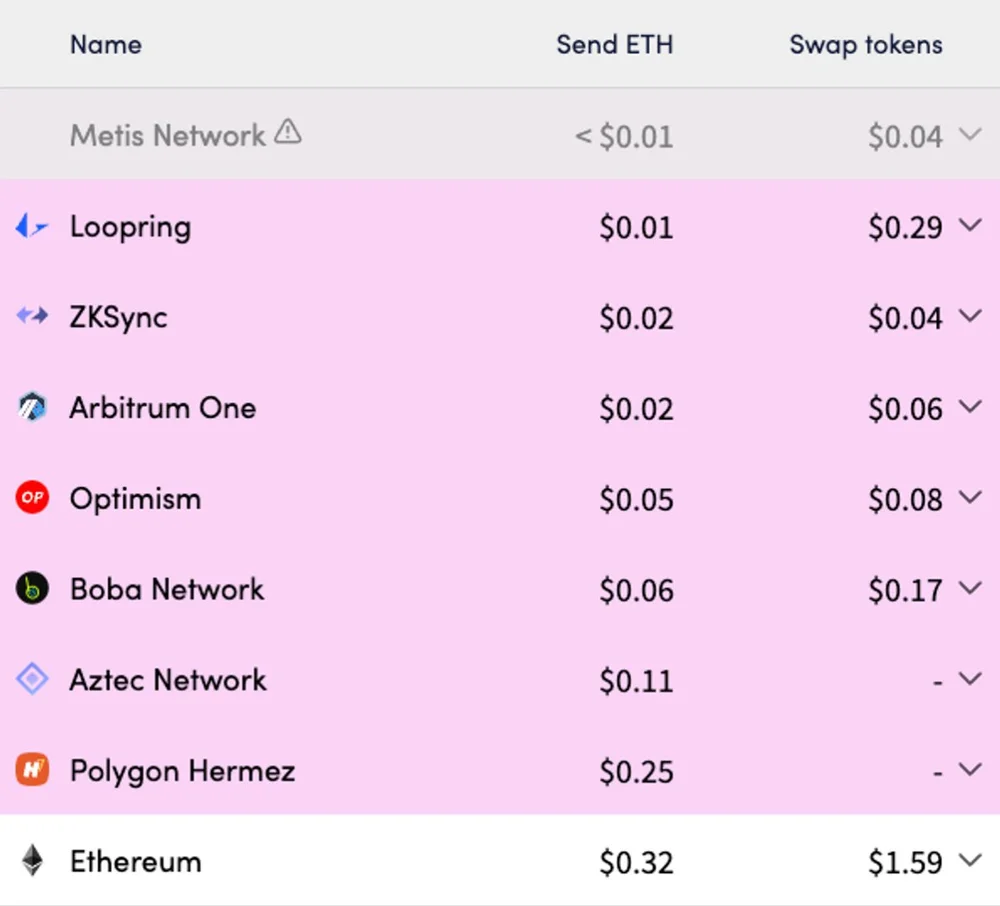Expand the Polygon Hermez row chevron

tap(970, 770)
